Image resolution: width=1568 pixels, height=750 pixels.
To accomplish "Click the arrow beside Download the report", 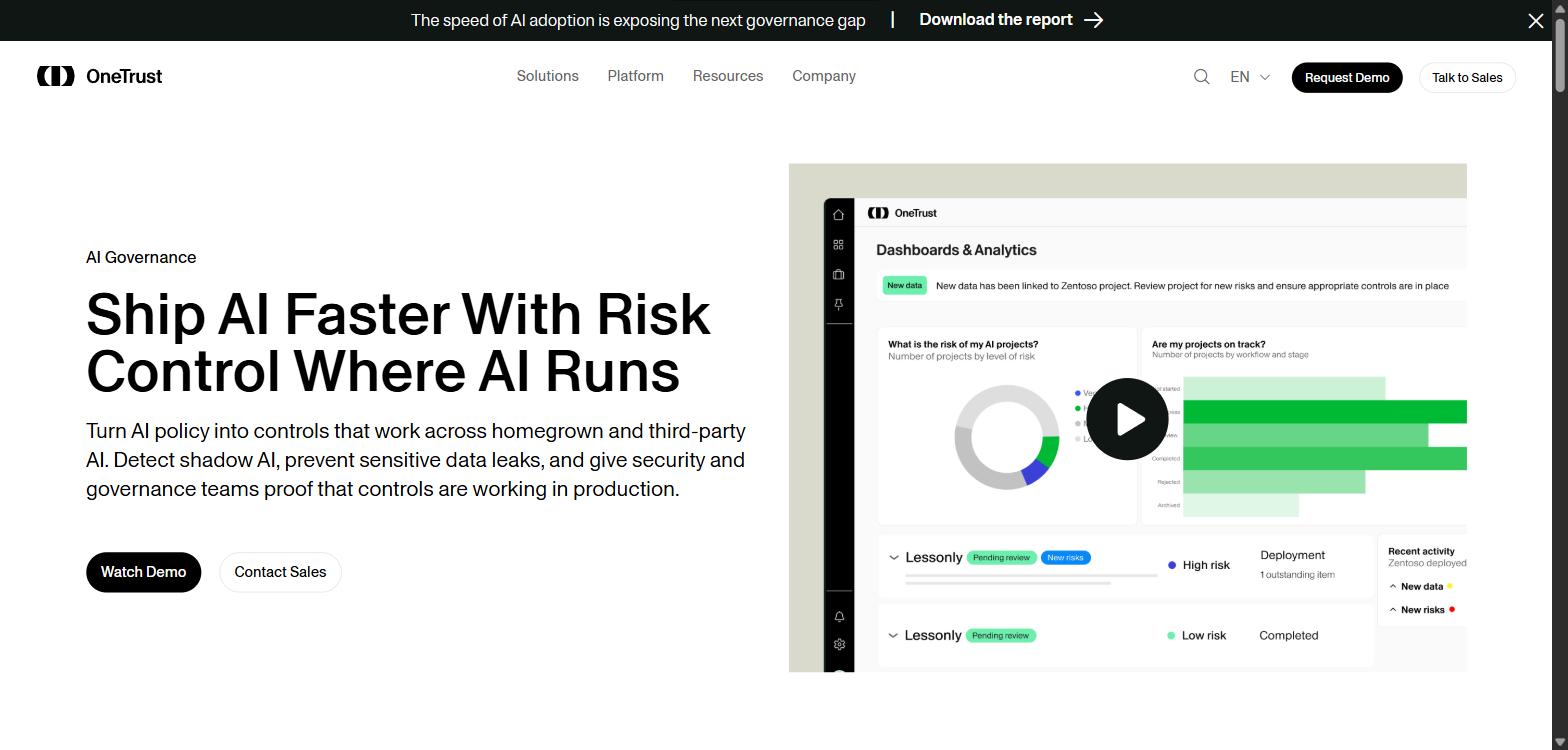I will click(1094, 20).
